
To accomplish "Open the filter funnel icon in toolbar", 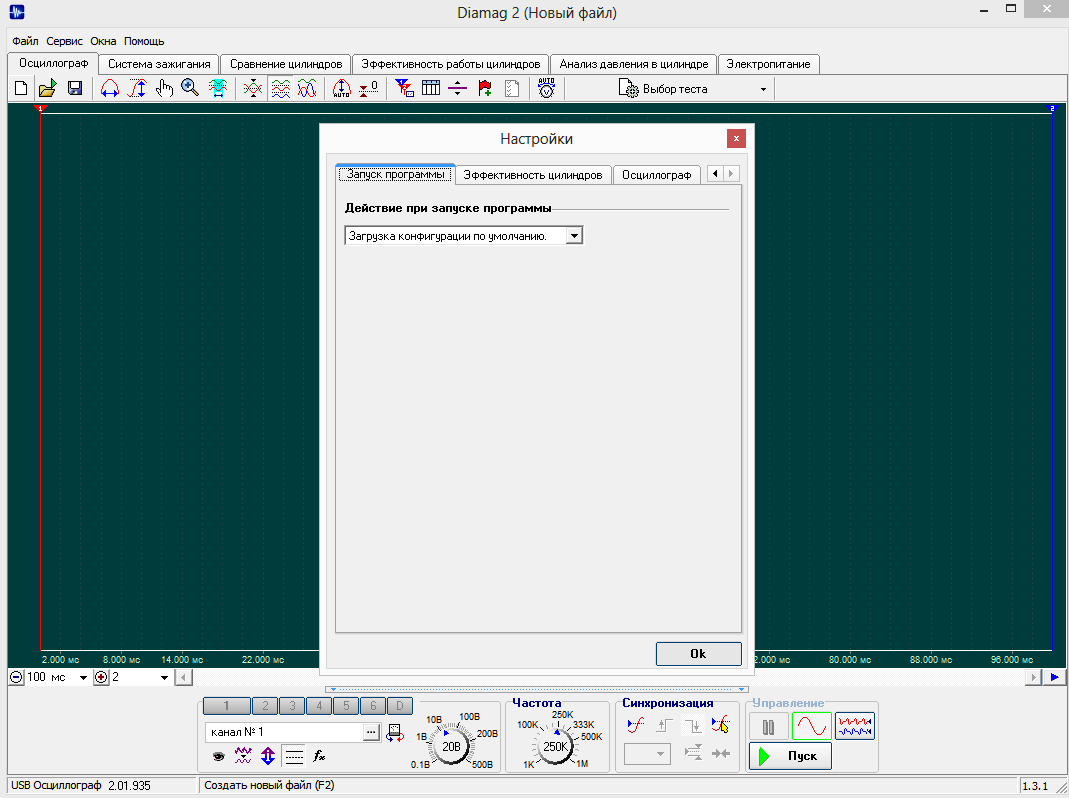I will (404, 88).
